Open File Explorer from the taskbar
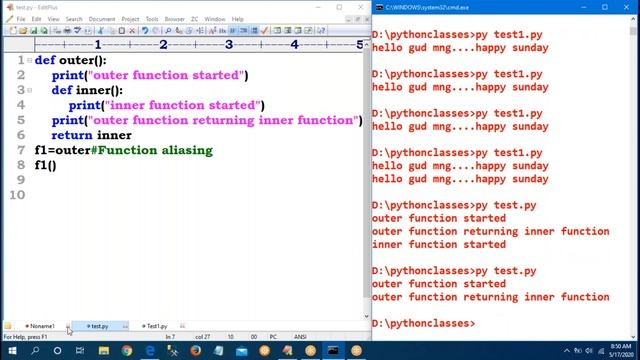This screenshot has height=360, width=640. click(104, 351)
